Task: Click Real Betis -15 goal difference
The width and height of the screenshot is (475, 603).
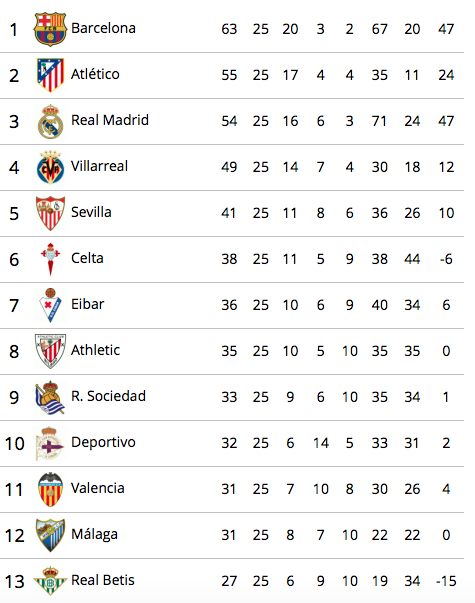Action: pos(446,581)
